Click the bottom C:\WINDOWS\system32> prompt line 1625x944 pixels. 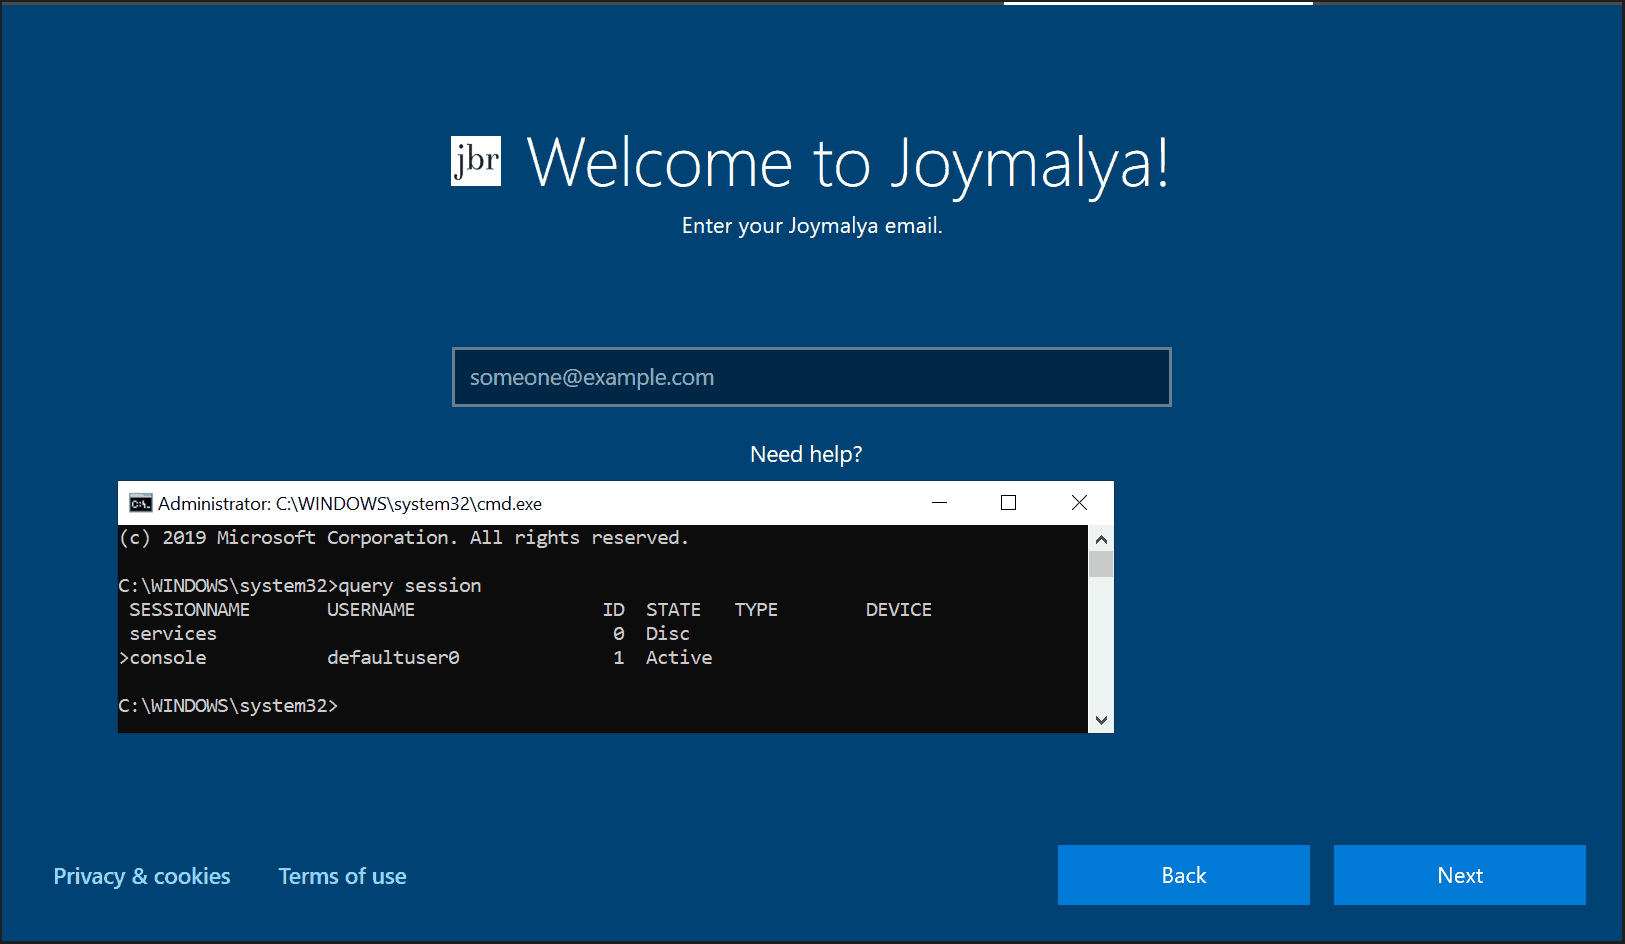tap(228, 706)
